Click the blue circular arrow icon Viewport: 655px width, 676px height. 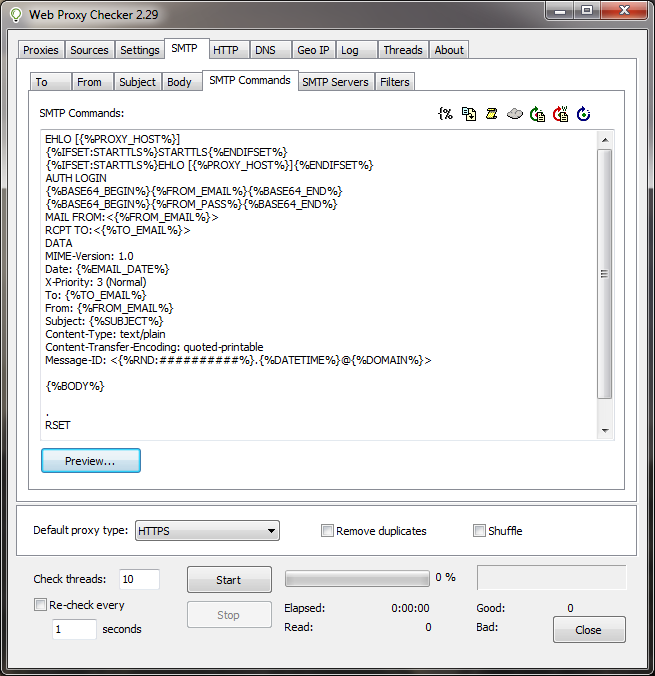[583, 114]
